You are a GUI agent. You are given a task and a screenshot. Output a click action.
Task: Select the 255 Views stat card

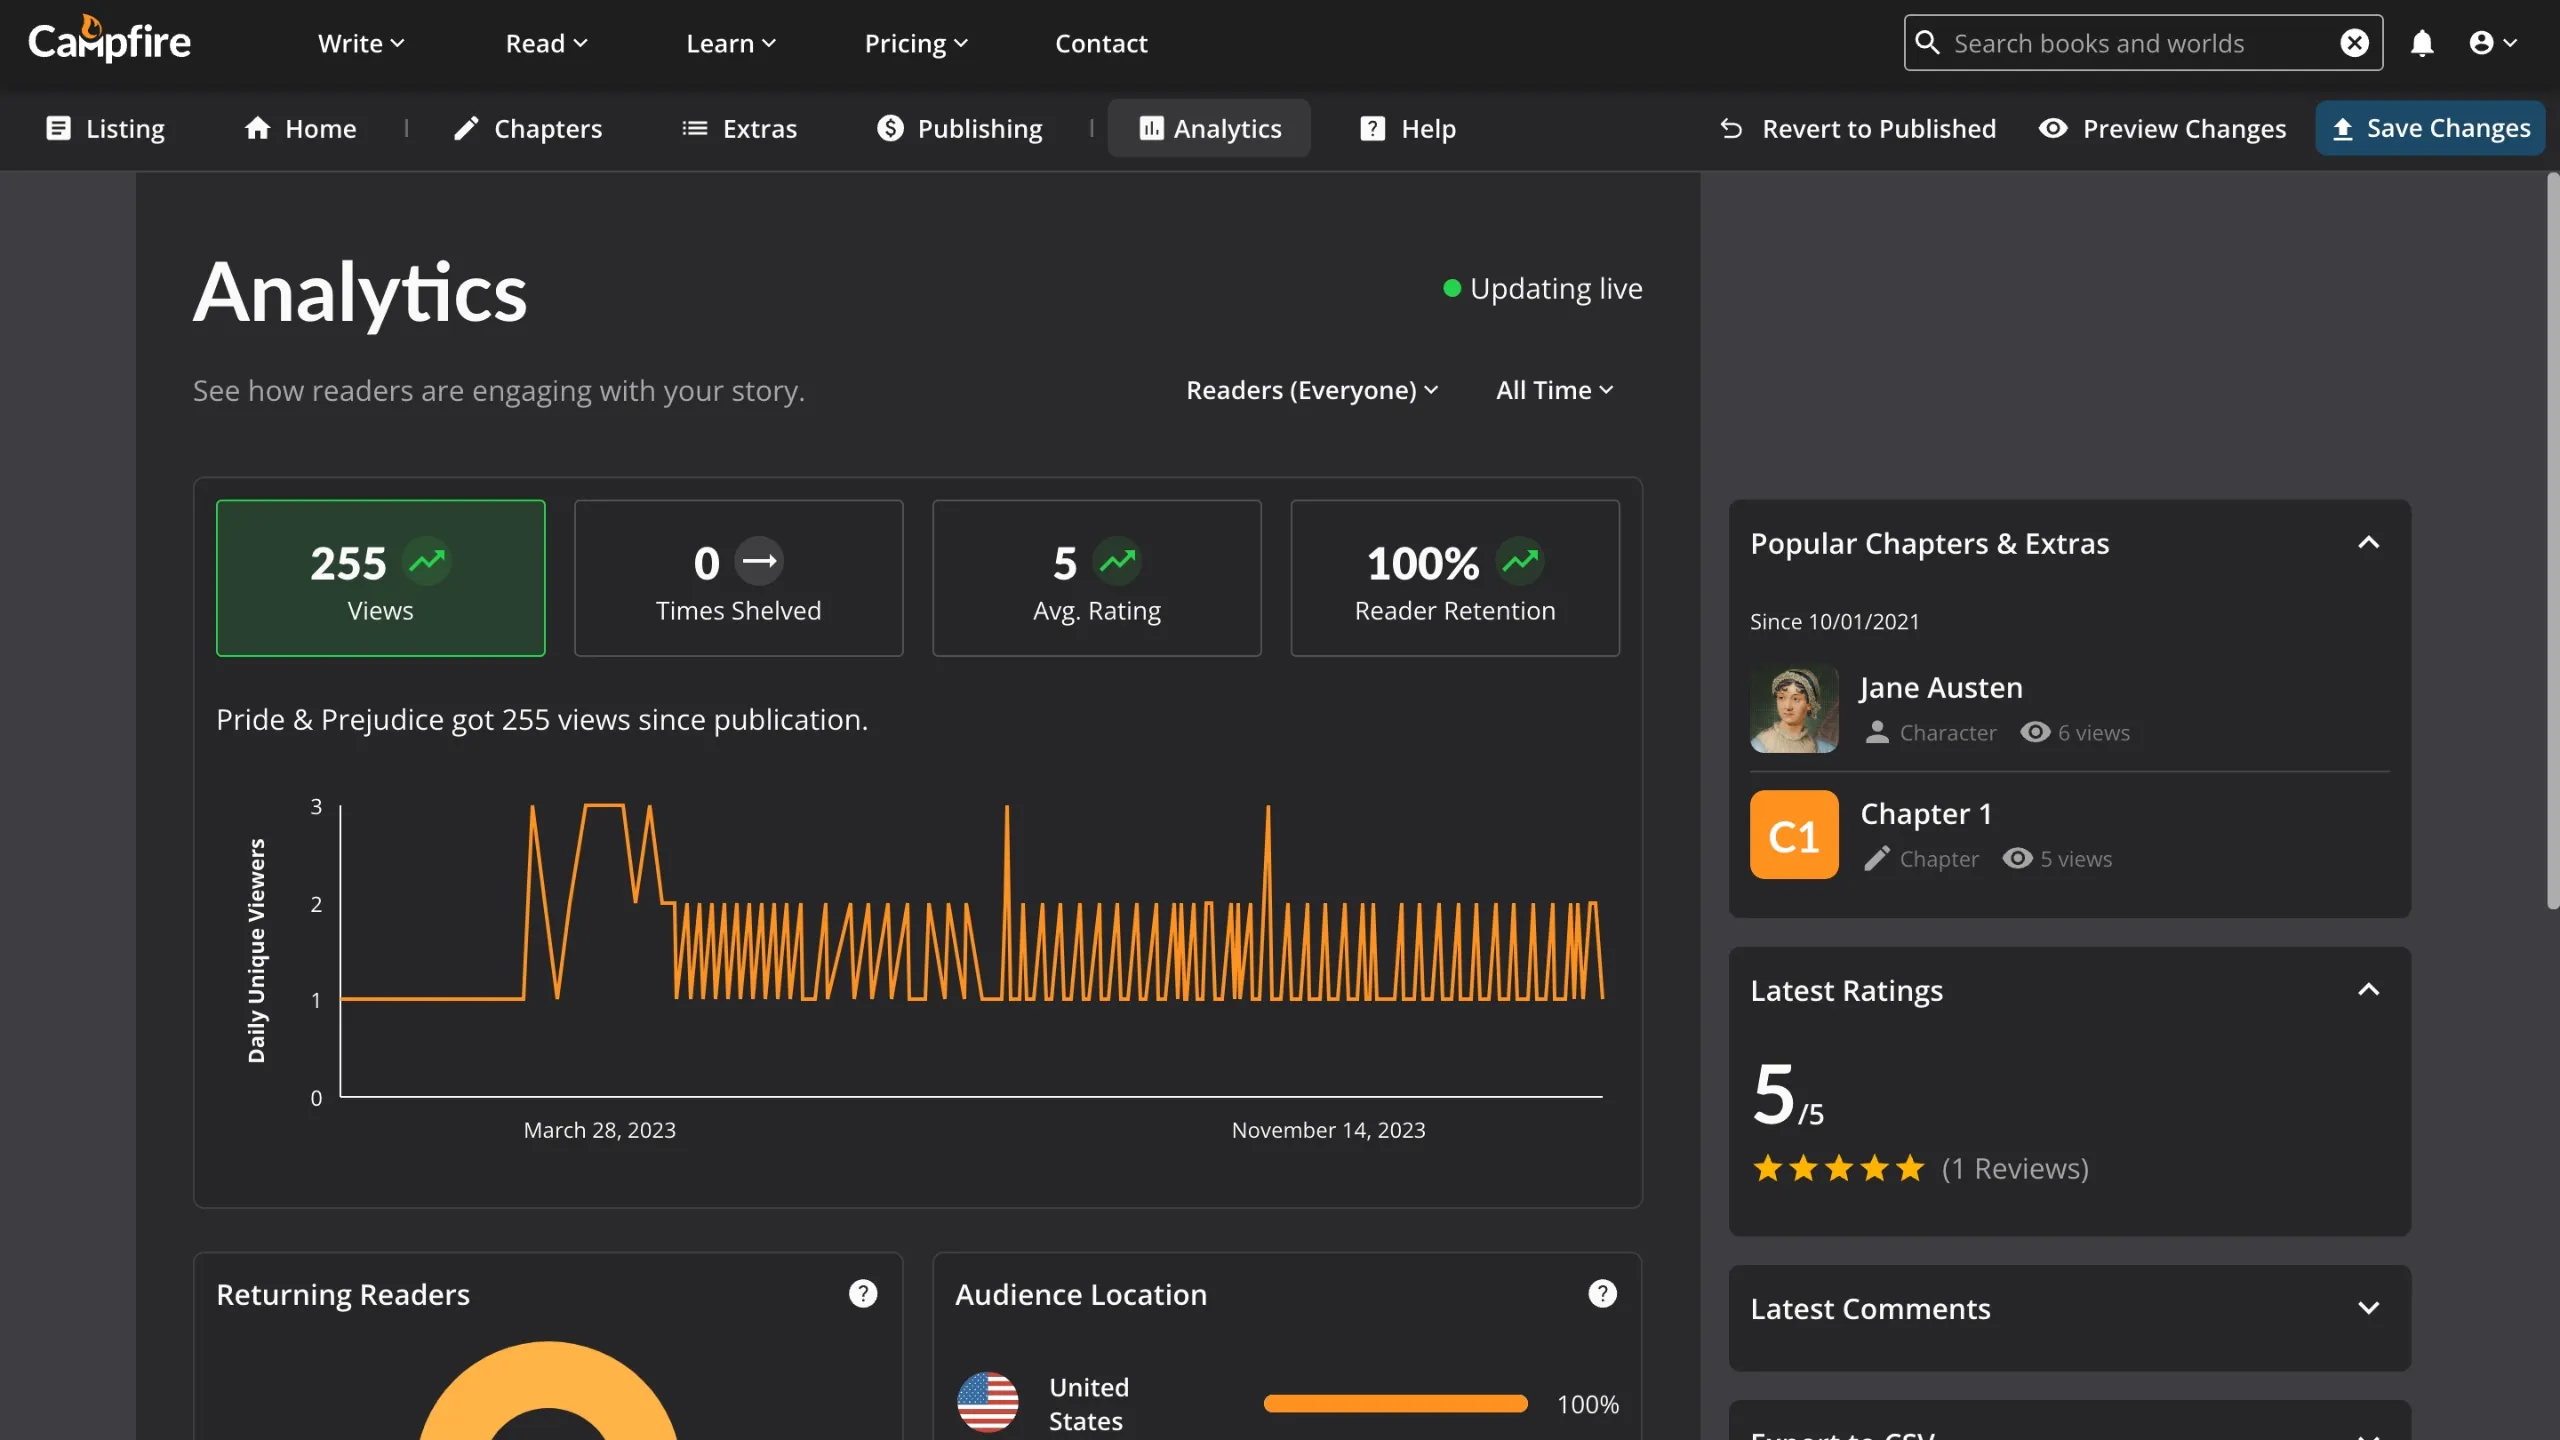click(380, 578)
